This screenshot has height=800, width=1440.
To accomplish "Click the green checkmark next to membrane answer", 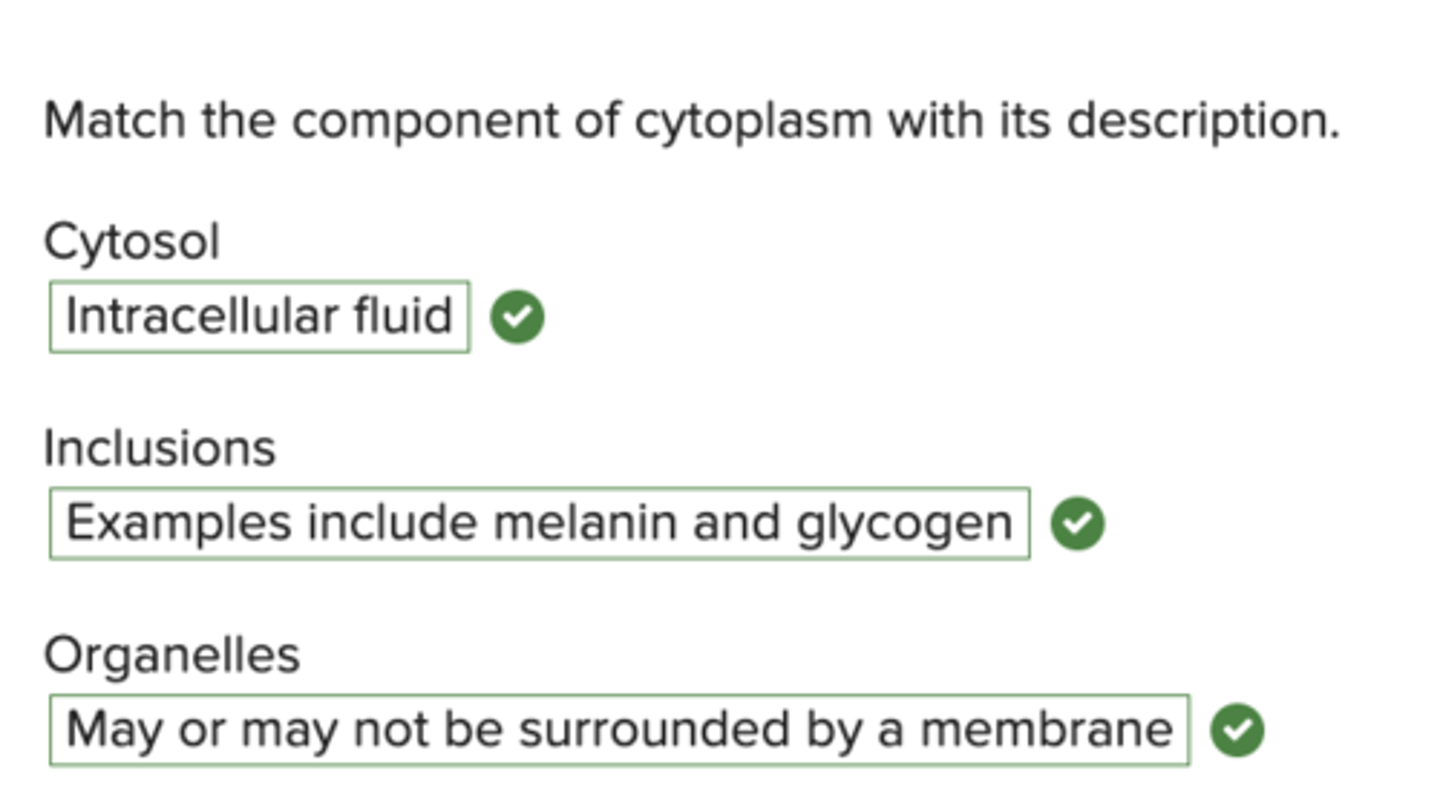I will [1237, 731].
